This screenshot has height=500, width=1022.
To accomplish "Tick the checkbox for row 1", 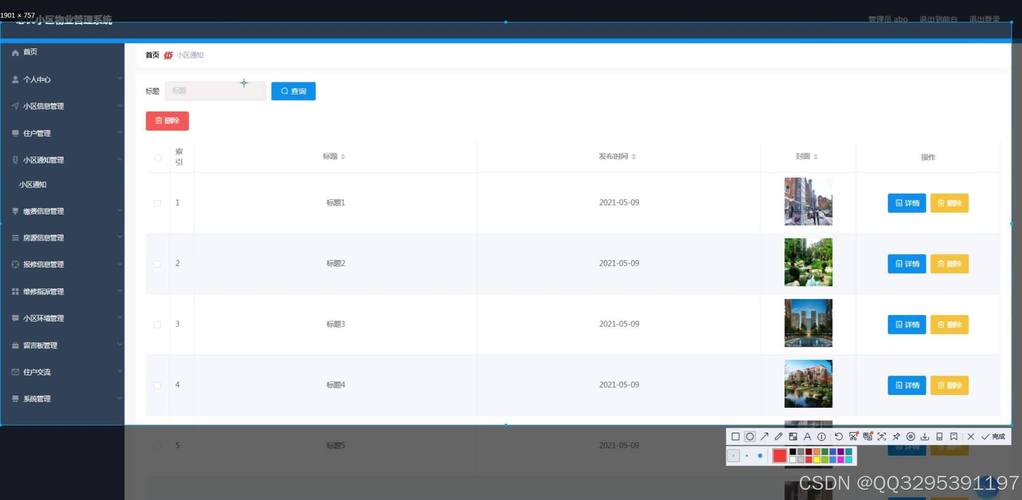I will click(x=157, y=203).
